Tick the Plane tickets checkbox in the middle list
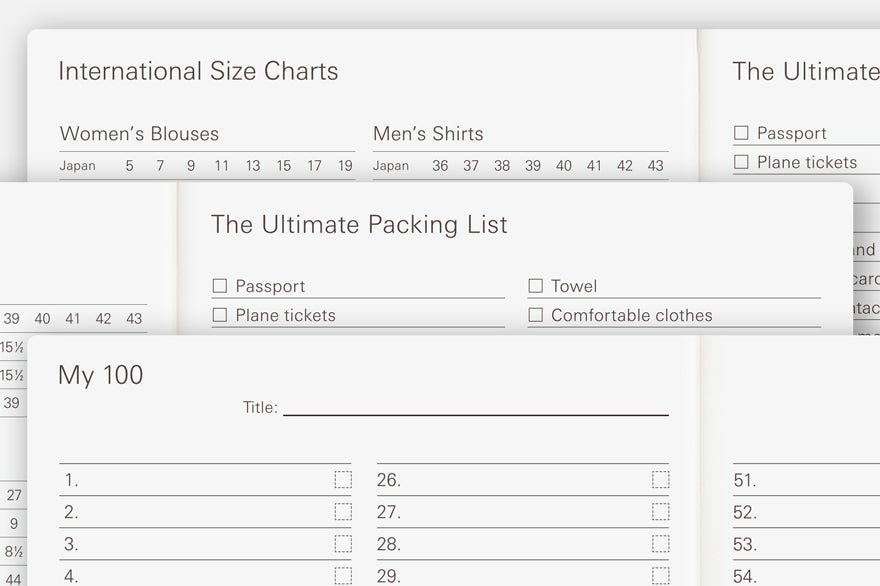Screen dimensions: 880x586 tap(220, 315)
